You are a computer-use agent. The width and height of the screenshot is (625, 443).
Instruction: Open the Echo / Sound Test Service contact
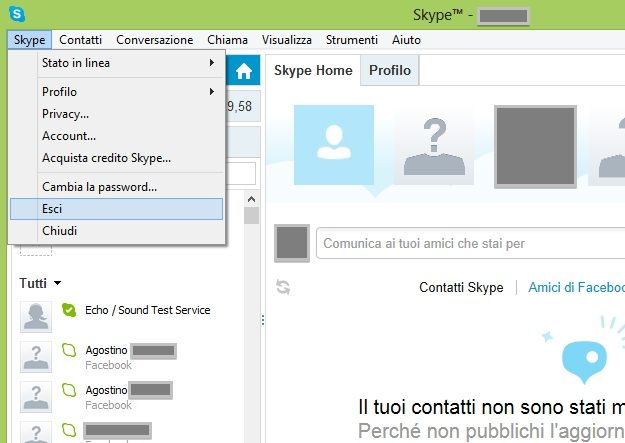pos(147,310)
